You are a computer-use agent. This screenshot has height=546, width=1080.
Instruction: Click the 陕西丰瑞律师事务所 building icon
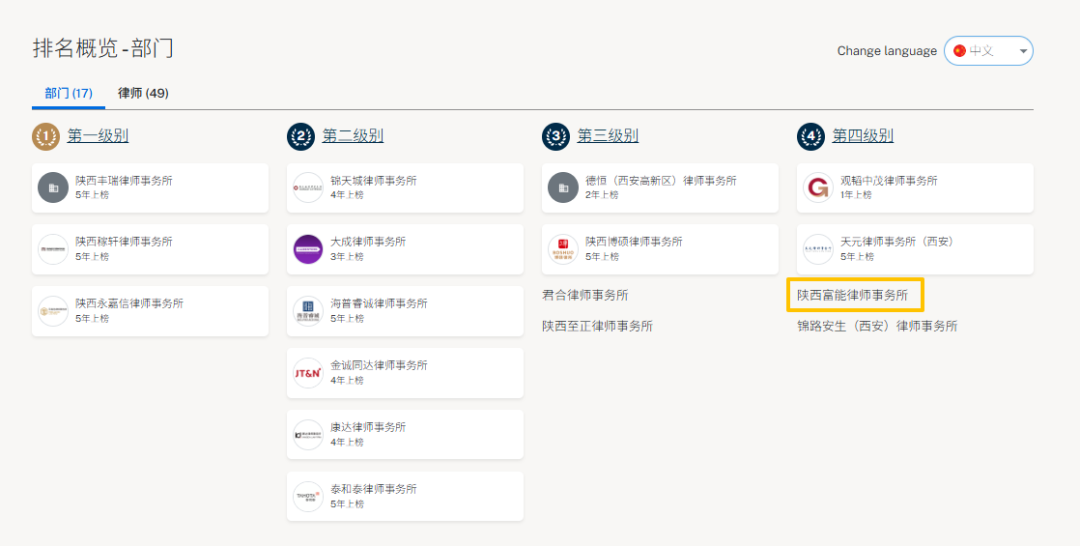tap(53, 188)
